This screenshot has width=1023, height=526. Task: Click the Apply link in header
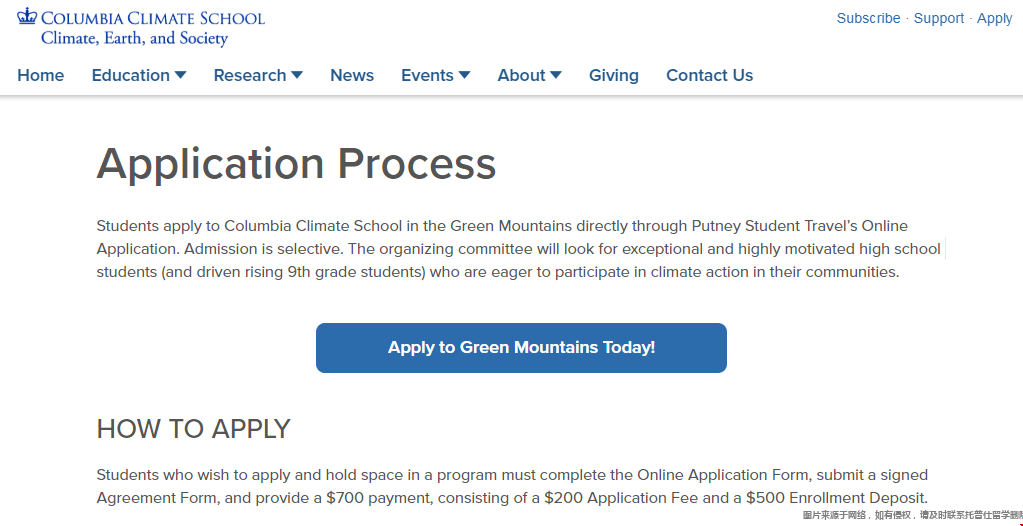coord(994,18)
